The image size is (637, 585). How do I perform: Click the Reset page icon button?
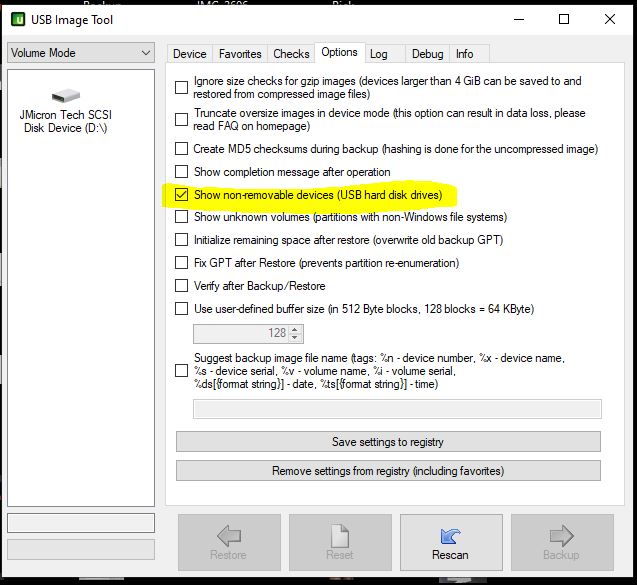tap(340, 542)
